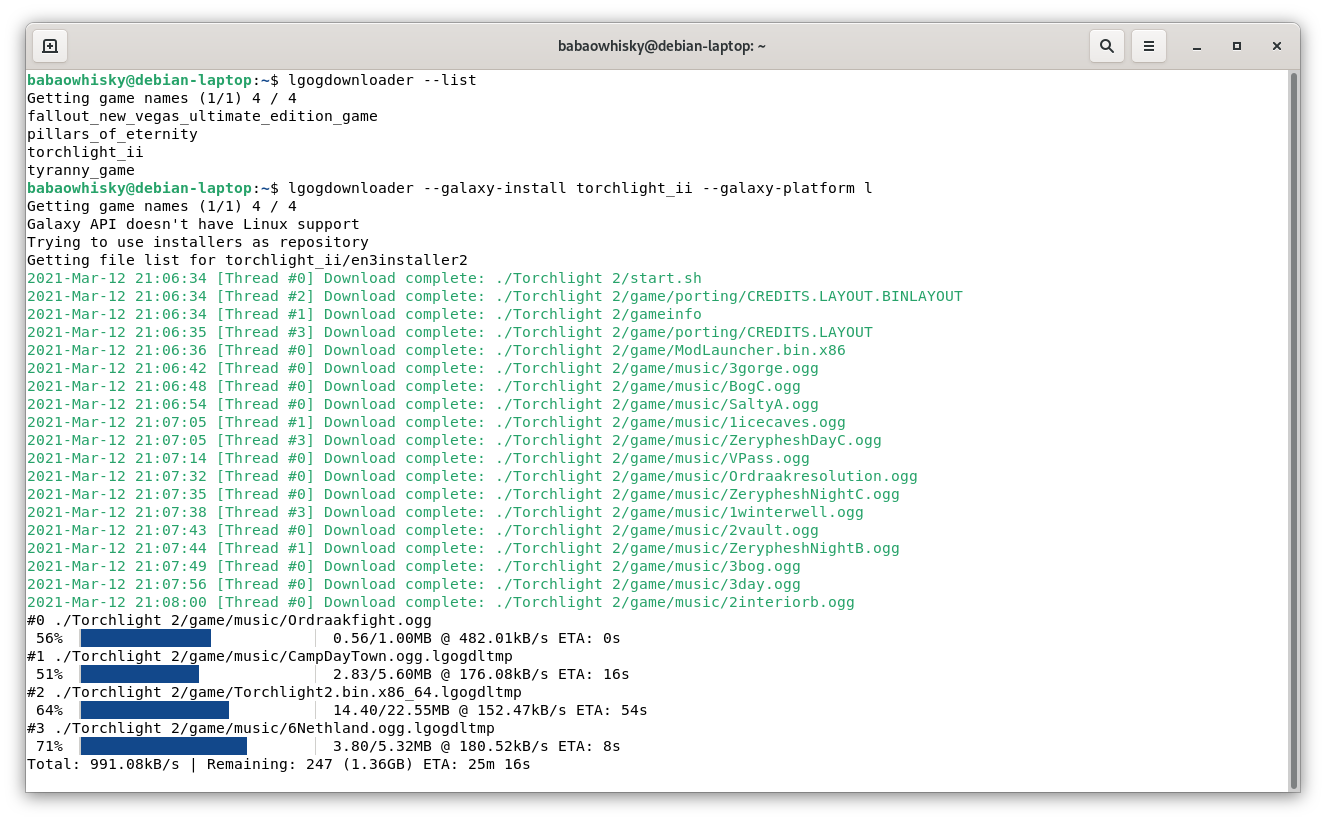This screenshot has height=821, width=1326.
Task: Click the 2vault.ogg download line
Action: [x=423, y=530]
